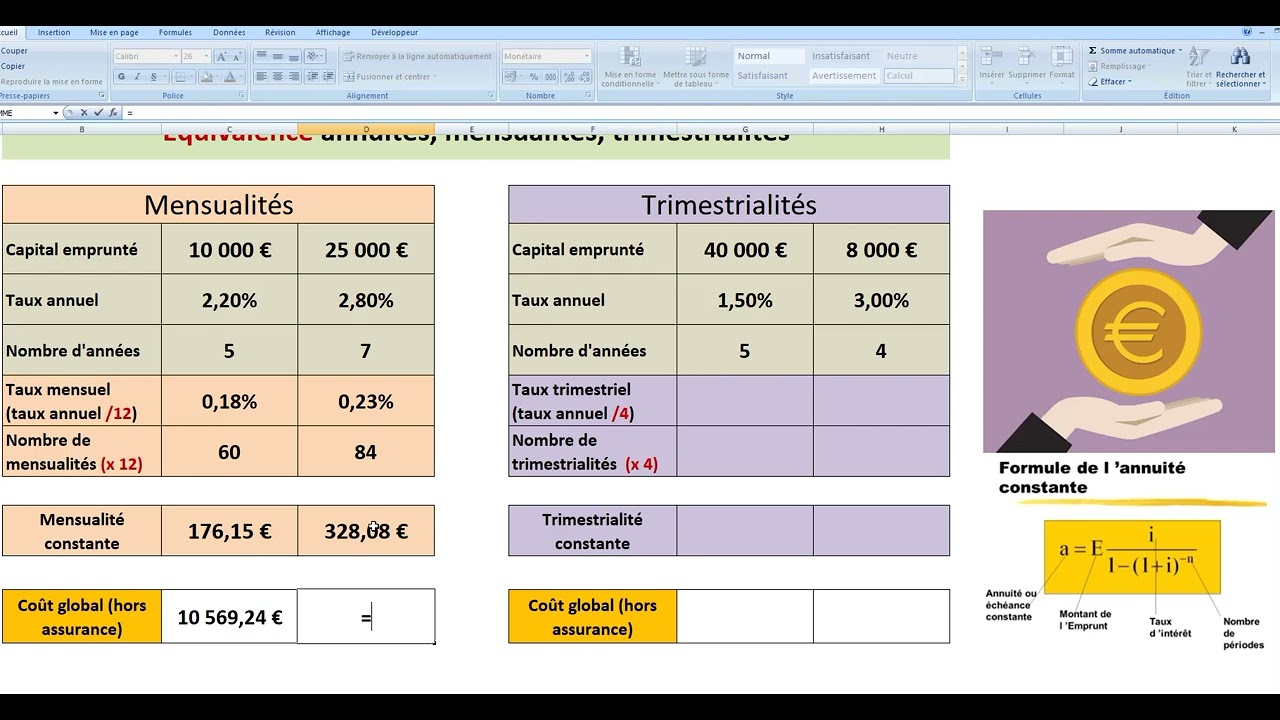
Task: Open Mise en forme conditionnelle
Action: pos(630,67)
